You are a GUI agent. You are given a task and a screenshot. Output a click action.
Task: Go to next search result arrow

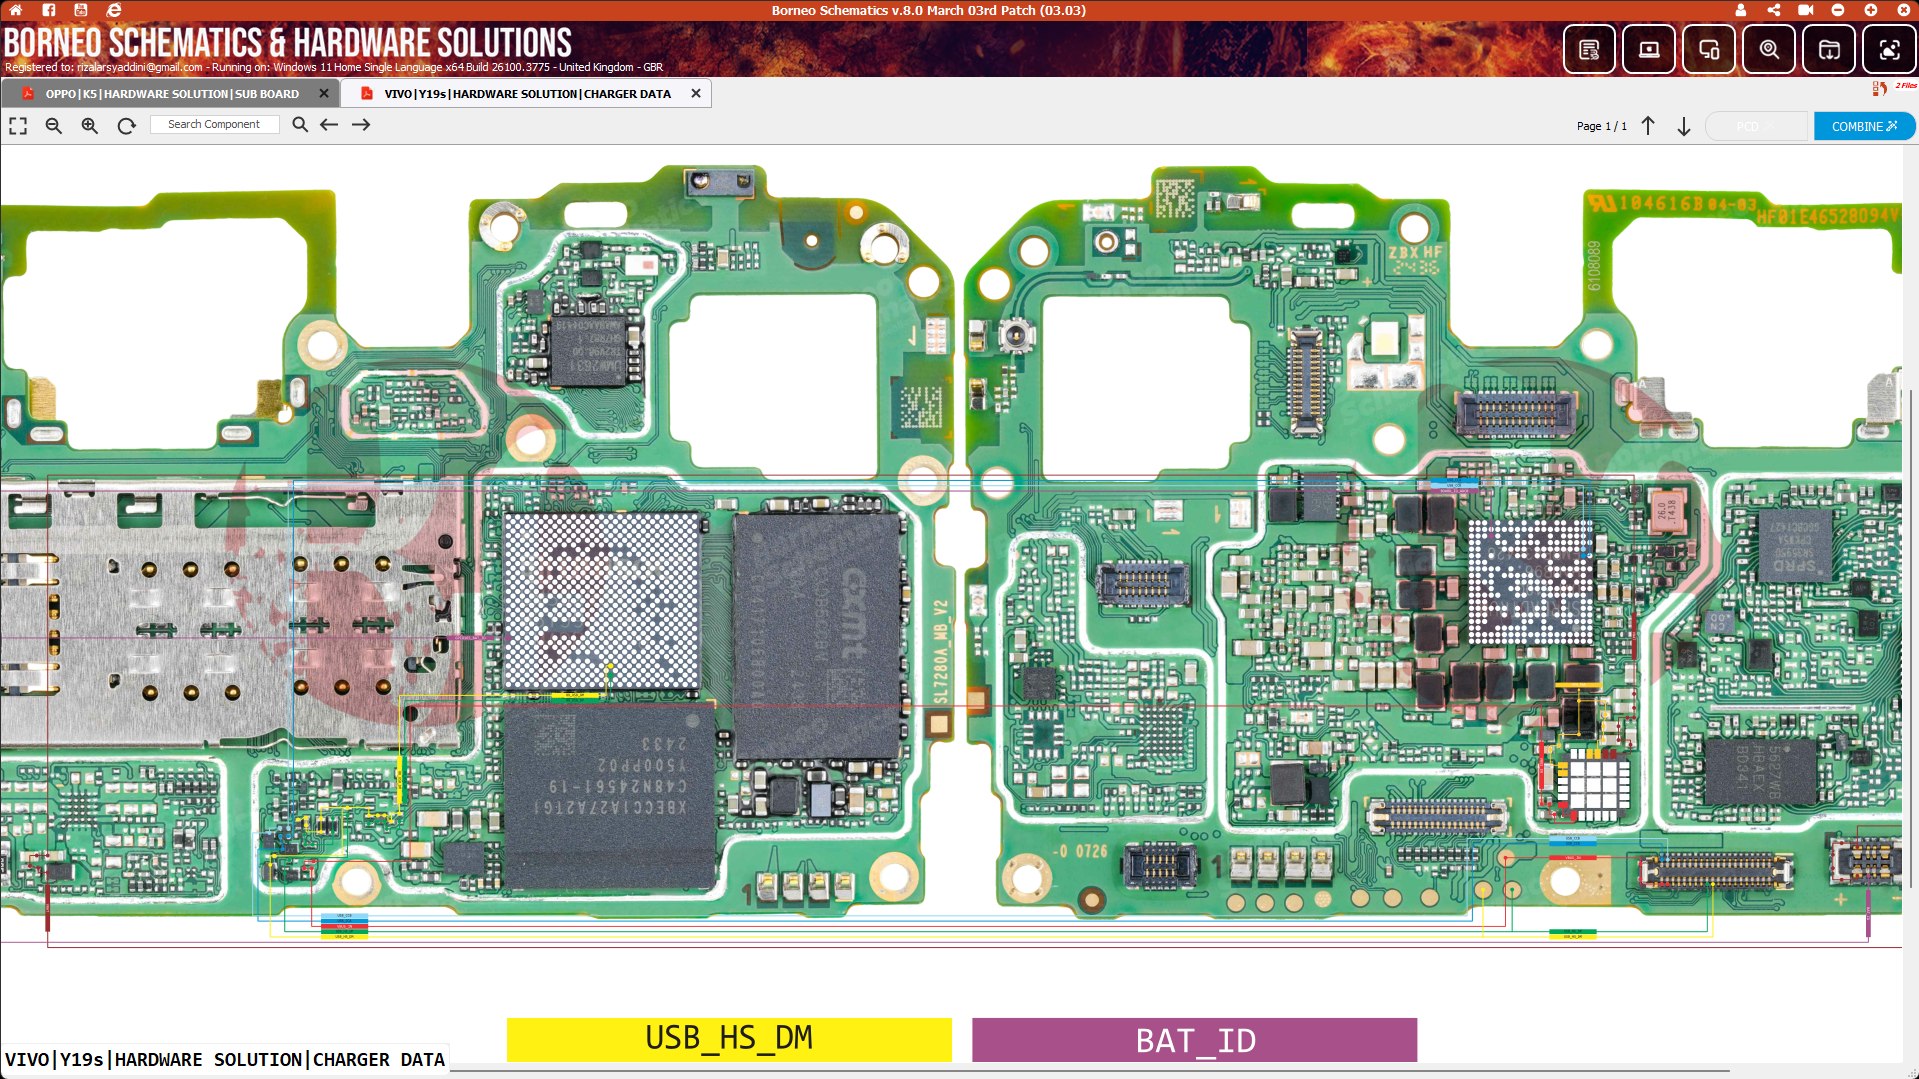[361, 125]
